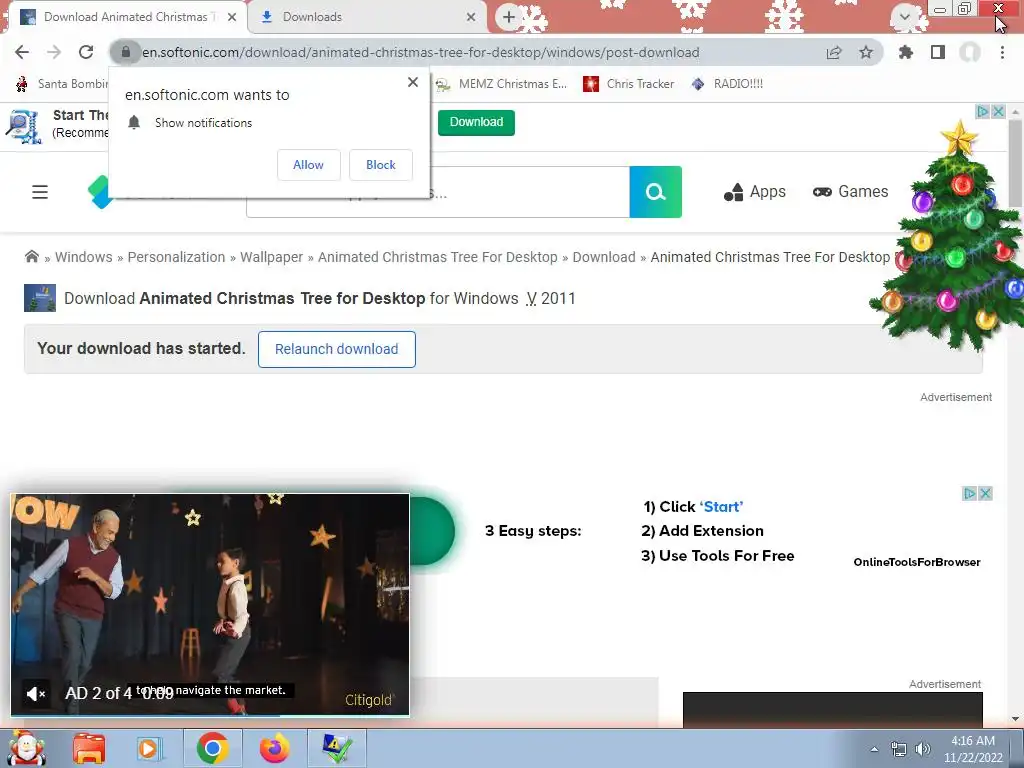1024x768 pixels.
Task: Open the warning checkmark taskbar app
Action: coord(337,748)
